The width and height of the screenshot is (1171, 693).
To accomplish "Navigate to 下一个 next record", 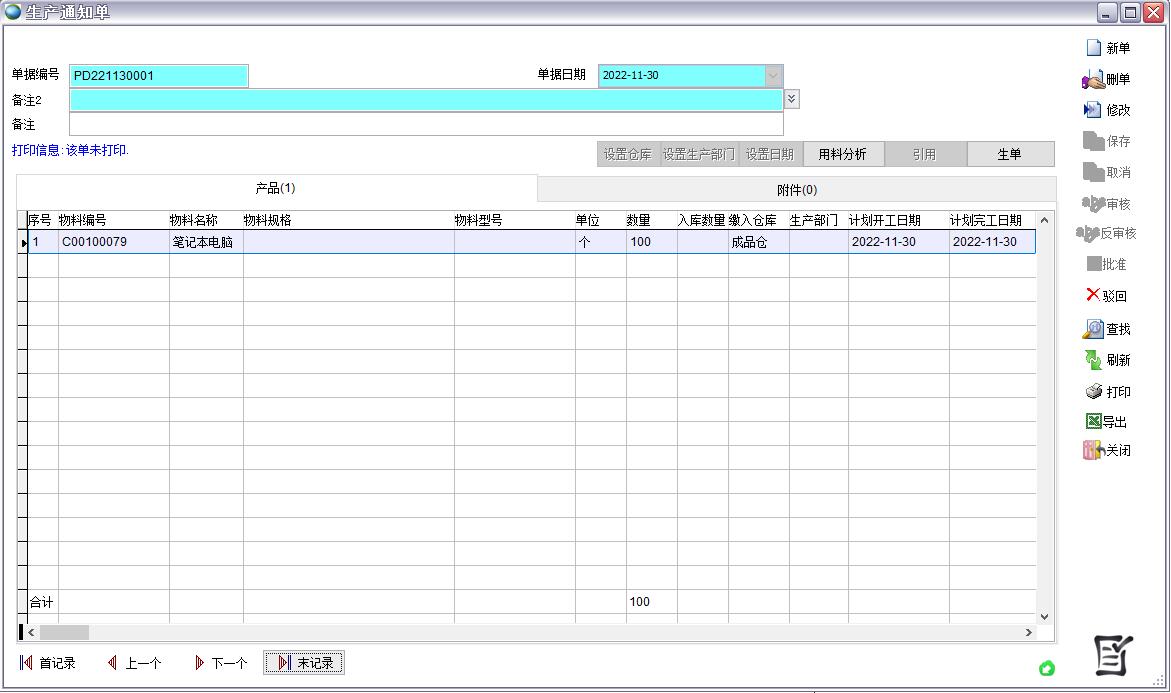I will coord(220,663).
